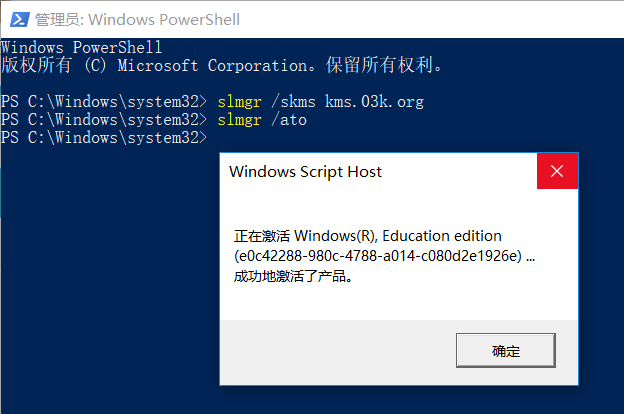The height and width of the screenshot is (414, 624).
Task: Click the Windows PowerShell console header line
Action: pos(82,47)
